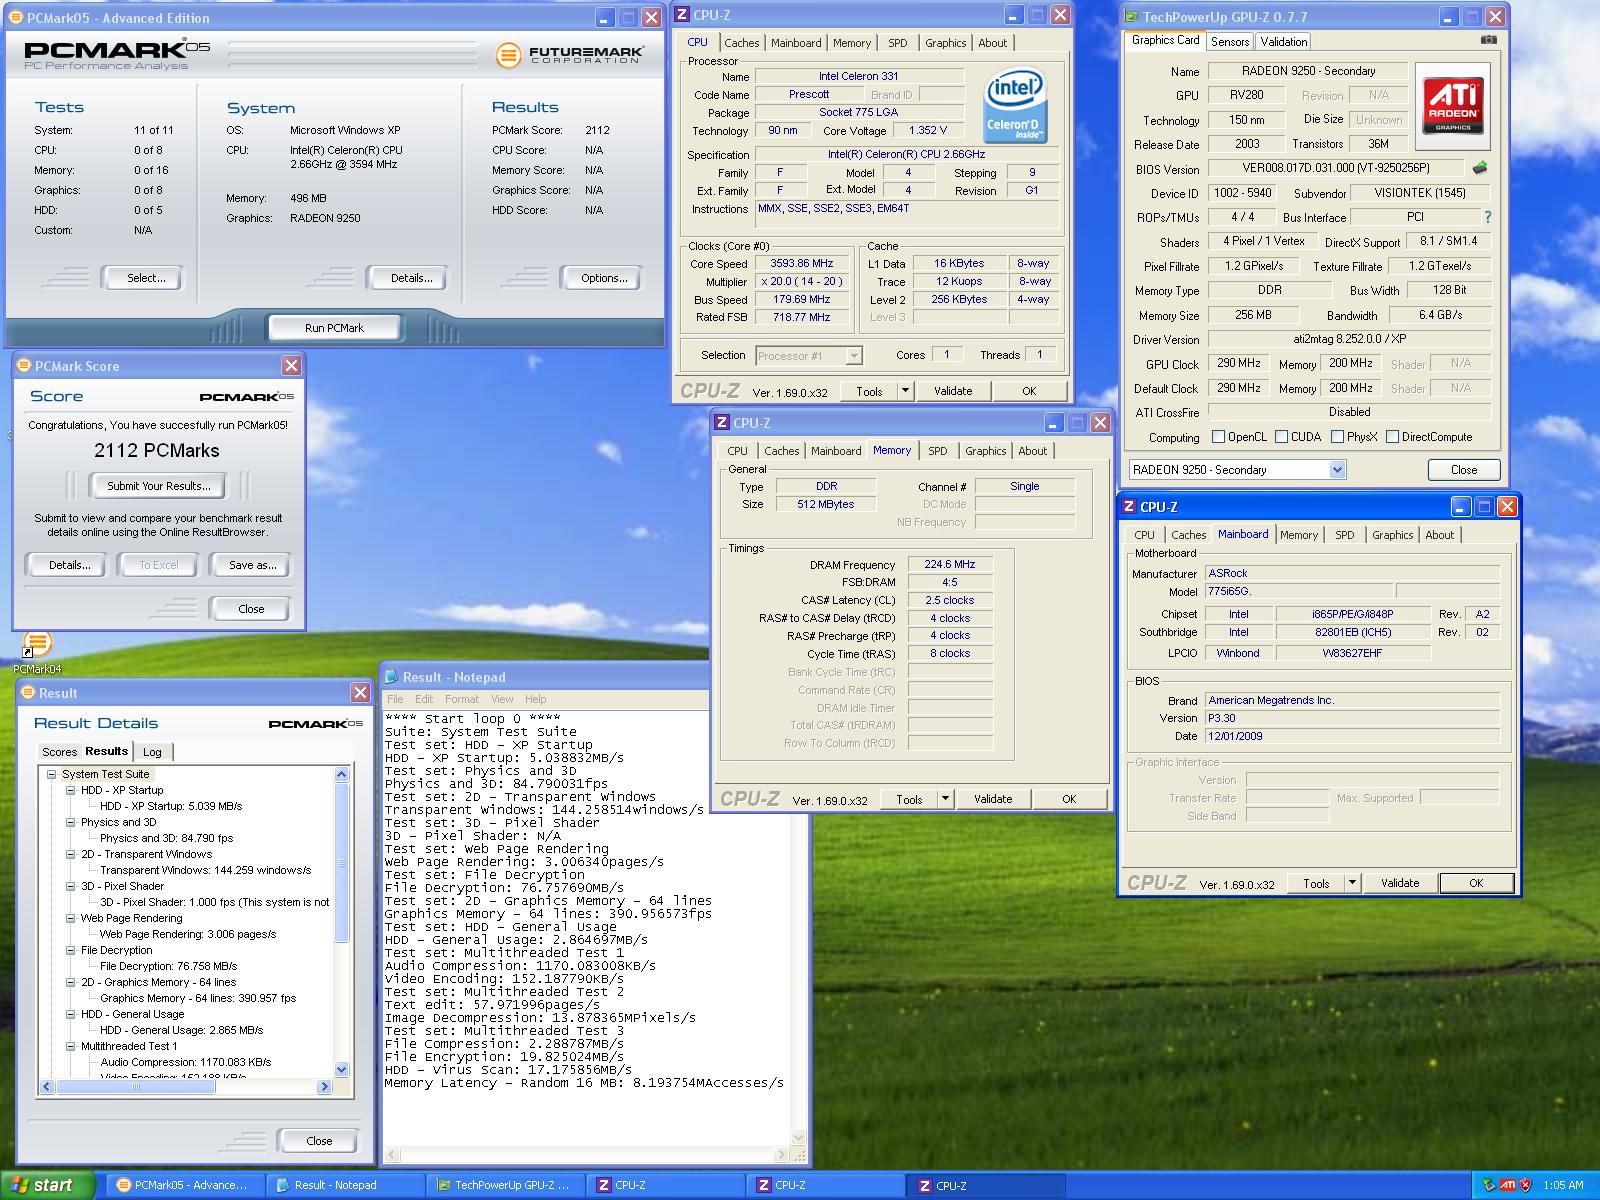Select 2D - Transparent Windows tree item
The width and height of the screenshot is (1600, 1200).
click(x=146, y=854)
